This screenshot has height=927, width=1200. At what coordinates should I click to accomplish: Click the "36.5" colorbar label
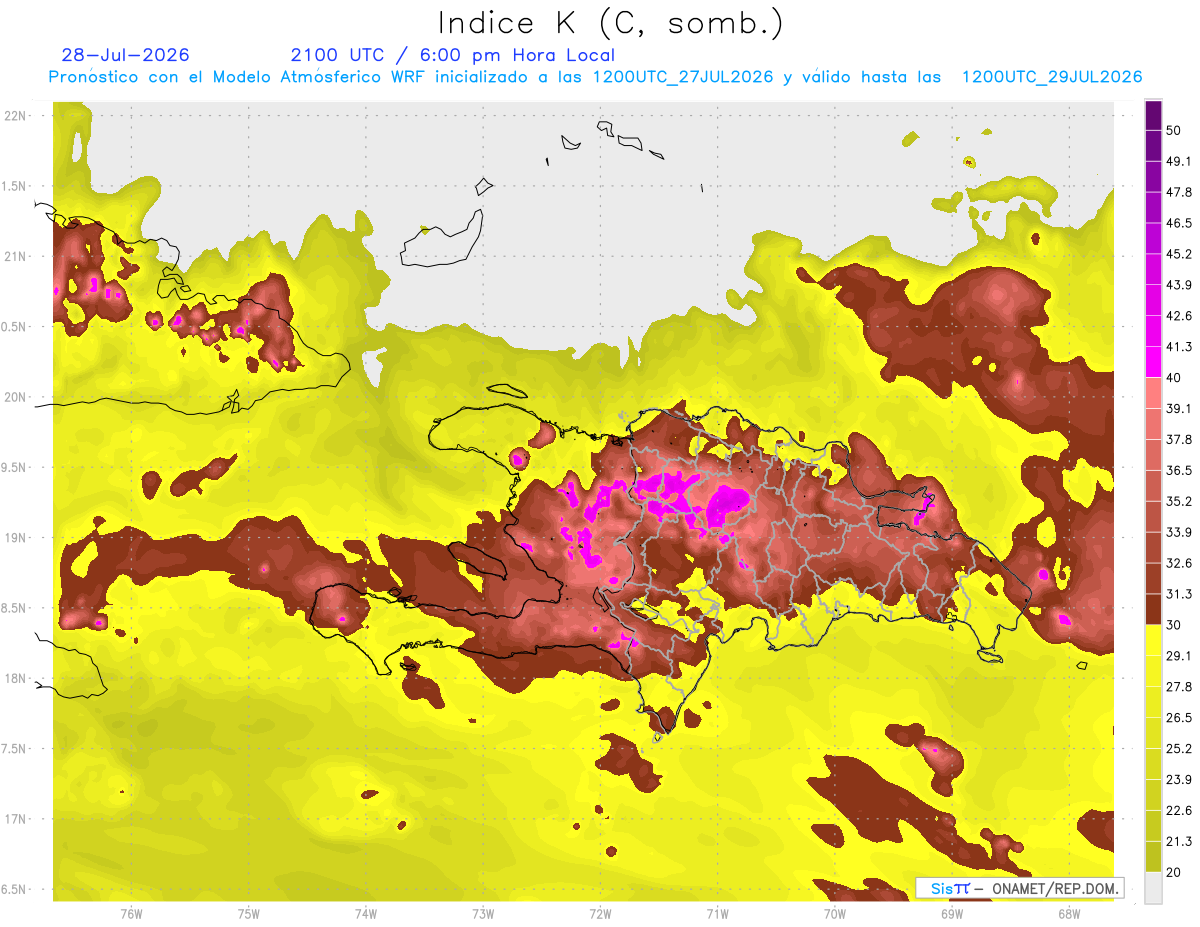(1180, 470)
